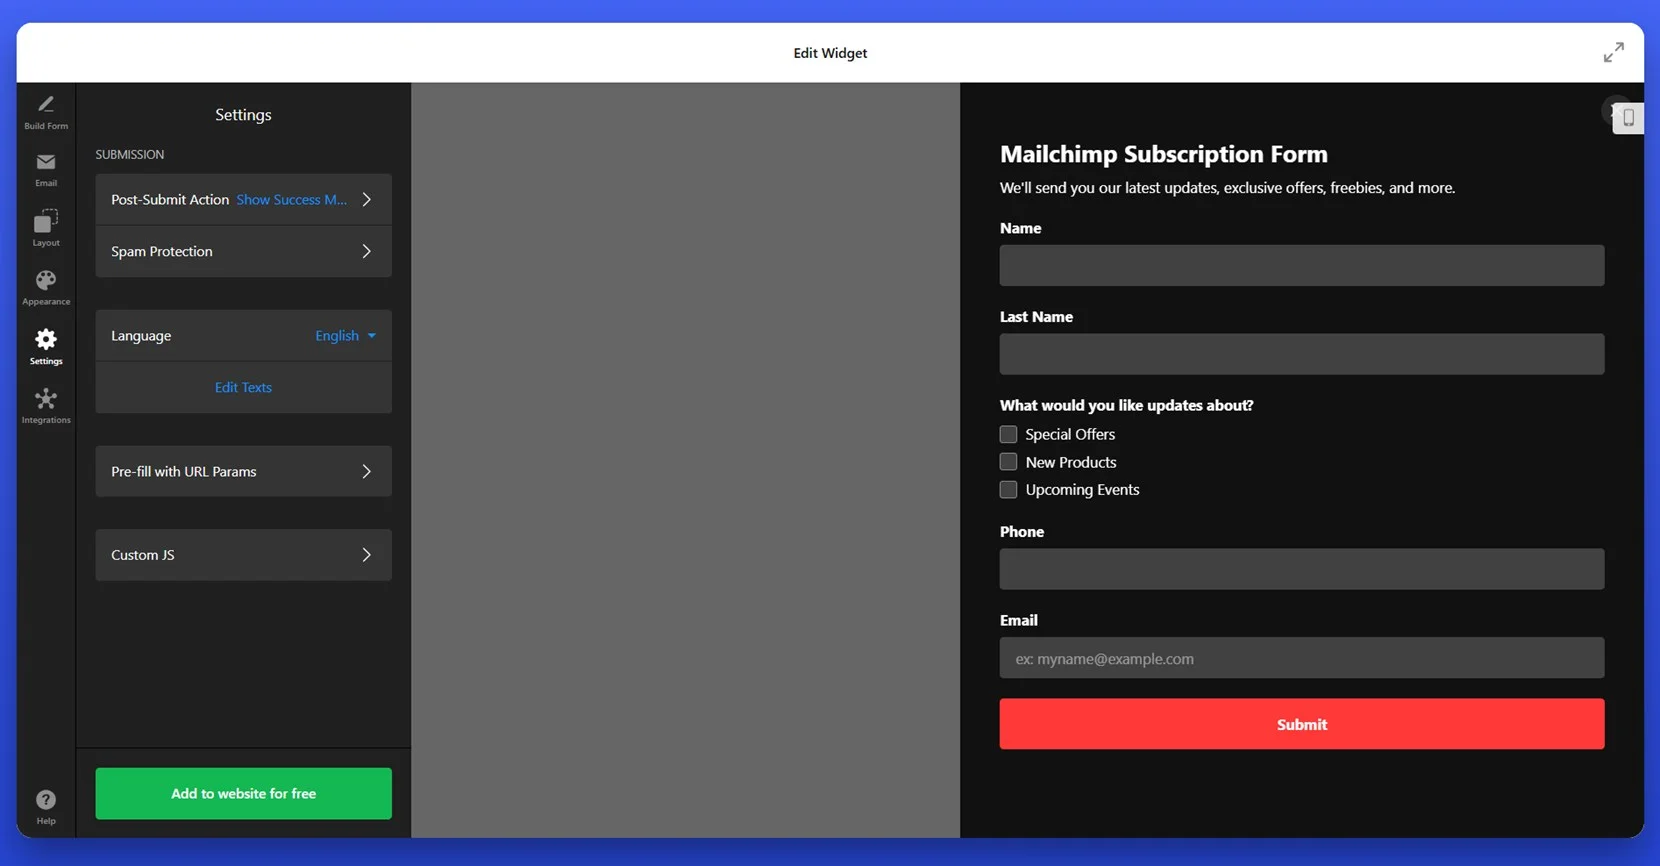Open the Language English dropdown
Image resolution: width=1660 pixels, height=866 pixels.
pyautogui.click(x=345, y=336)
